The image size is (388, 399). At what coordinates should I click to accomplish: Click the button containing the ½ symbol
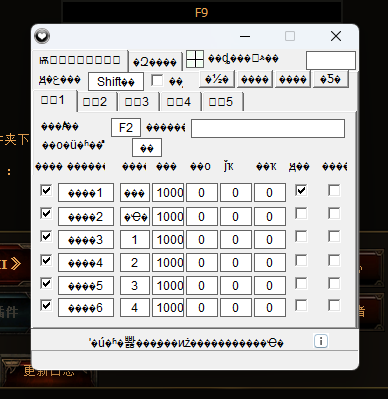tap(217, 79)
